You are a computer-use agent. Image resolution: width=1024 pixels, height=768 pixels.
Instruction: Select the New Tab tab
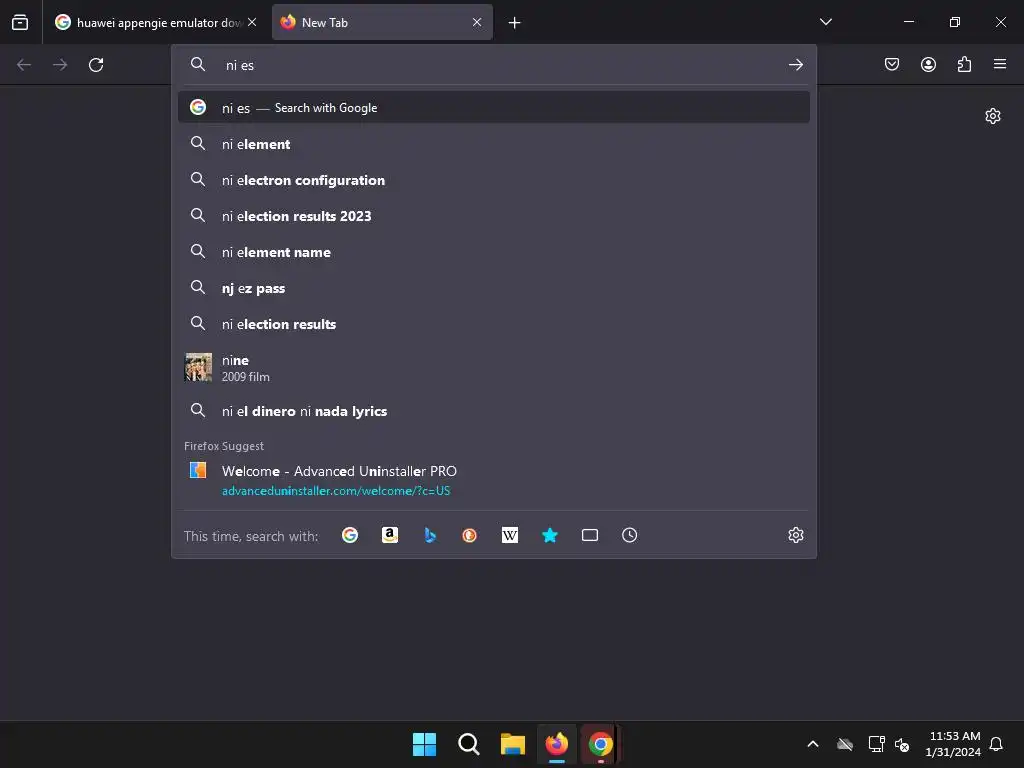(382, 22)
